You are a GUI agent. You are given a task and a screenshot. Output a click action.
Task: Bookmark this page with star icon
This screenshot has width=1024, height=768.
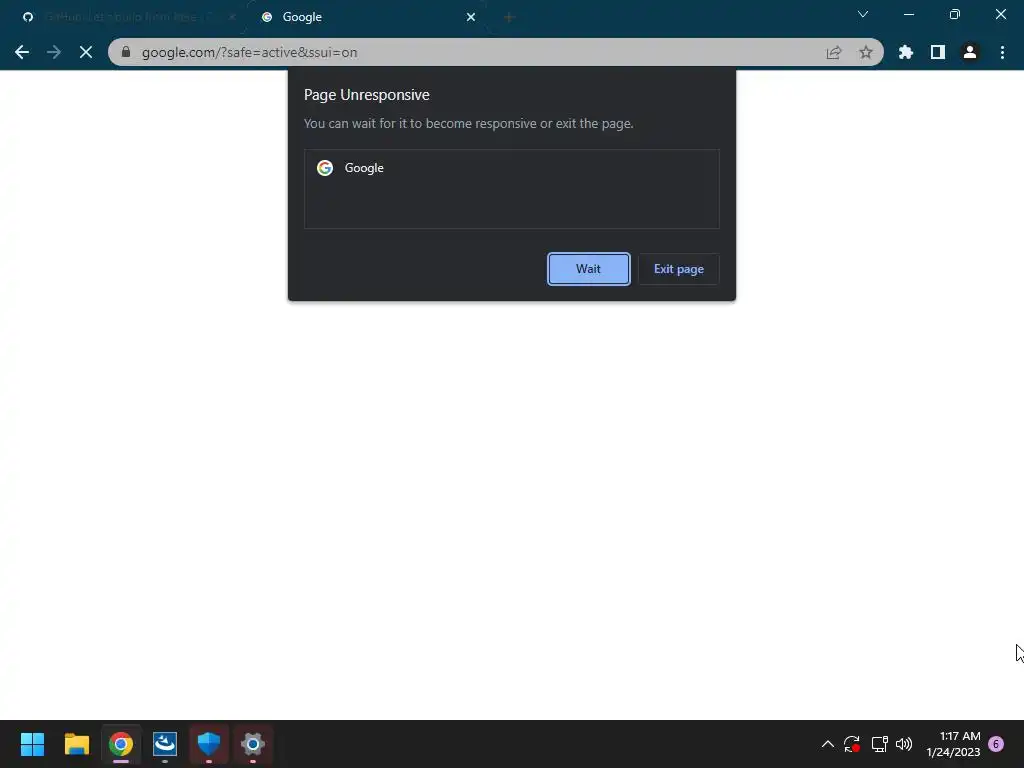tap(866, 52)
